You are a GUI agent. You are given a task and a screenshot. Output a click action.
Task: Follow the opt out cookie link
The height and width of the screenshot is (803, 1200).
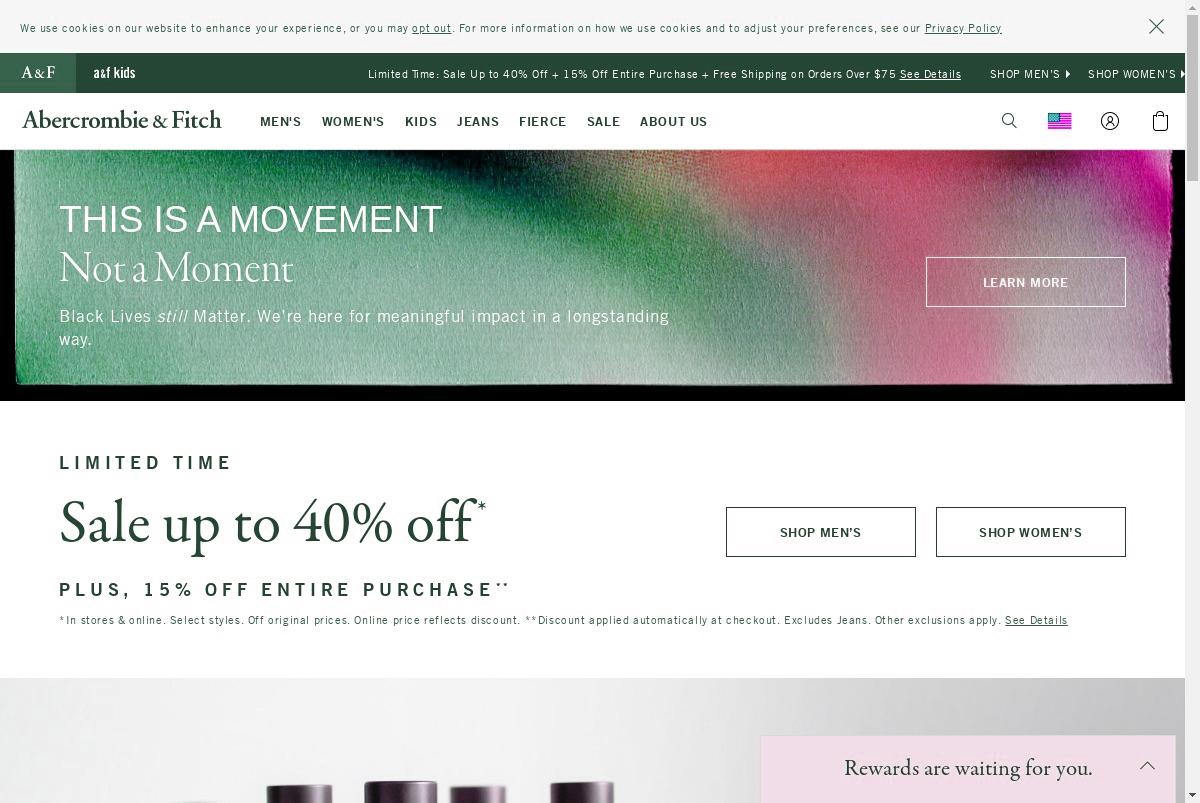(x=432, y=28)
